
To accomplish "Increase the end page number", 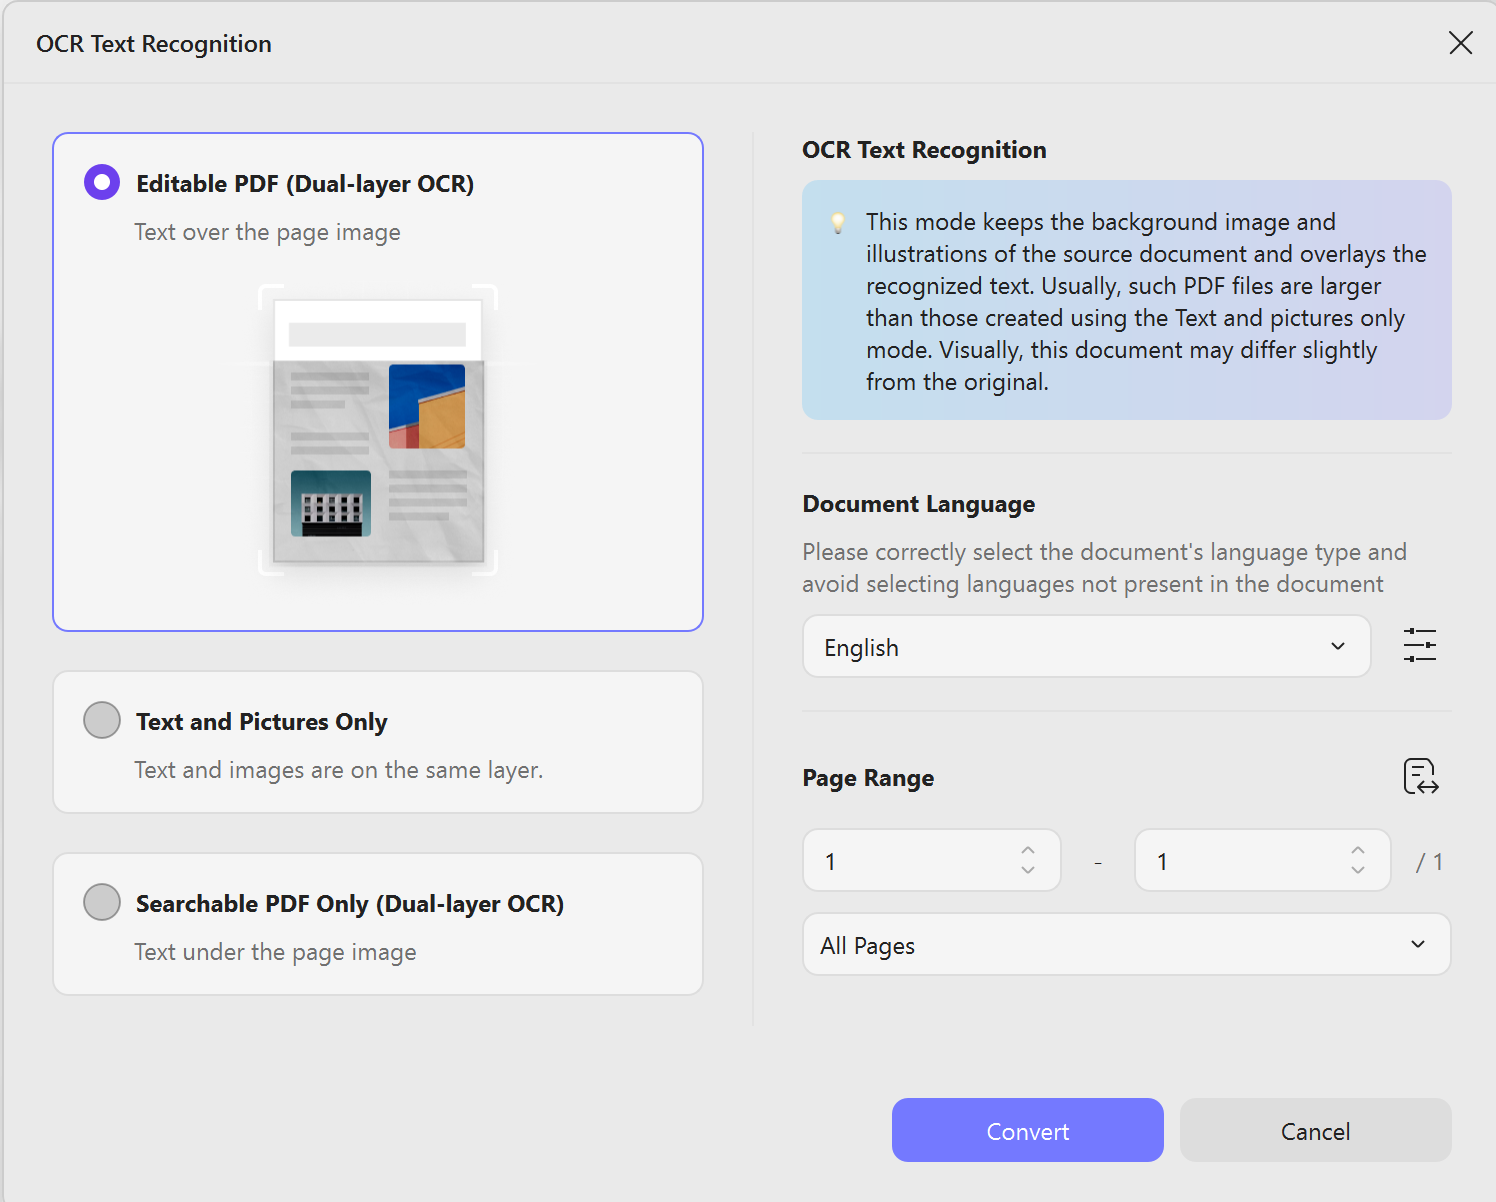I will coord(1358,850).
